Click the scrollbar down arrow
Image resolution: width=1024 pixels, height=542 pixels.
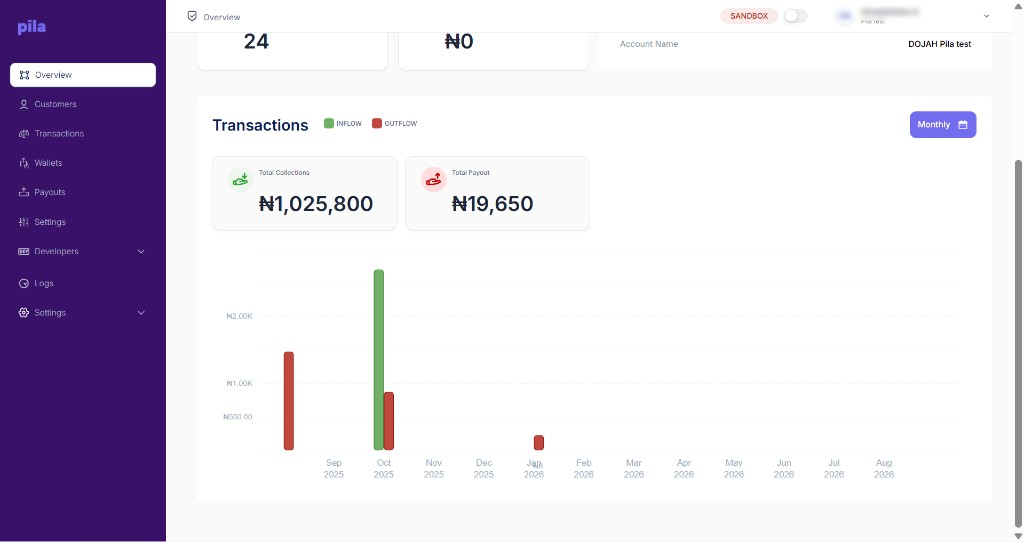click(1017, 536)
